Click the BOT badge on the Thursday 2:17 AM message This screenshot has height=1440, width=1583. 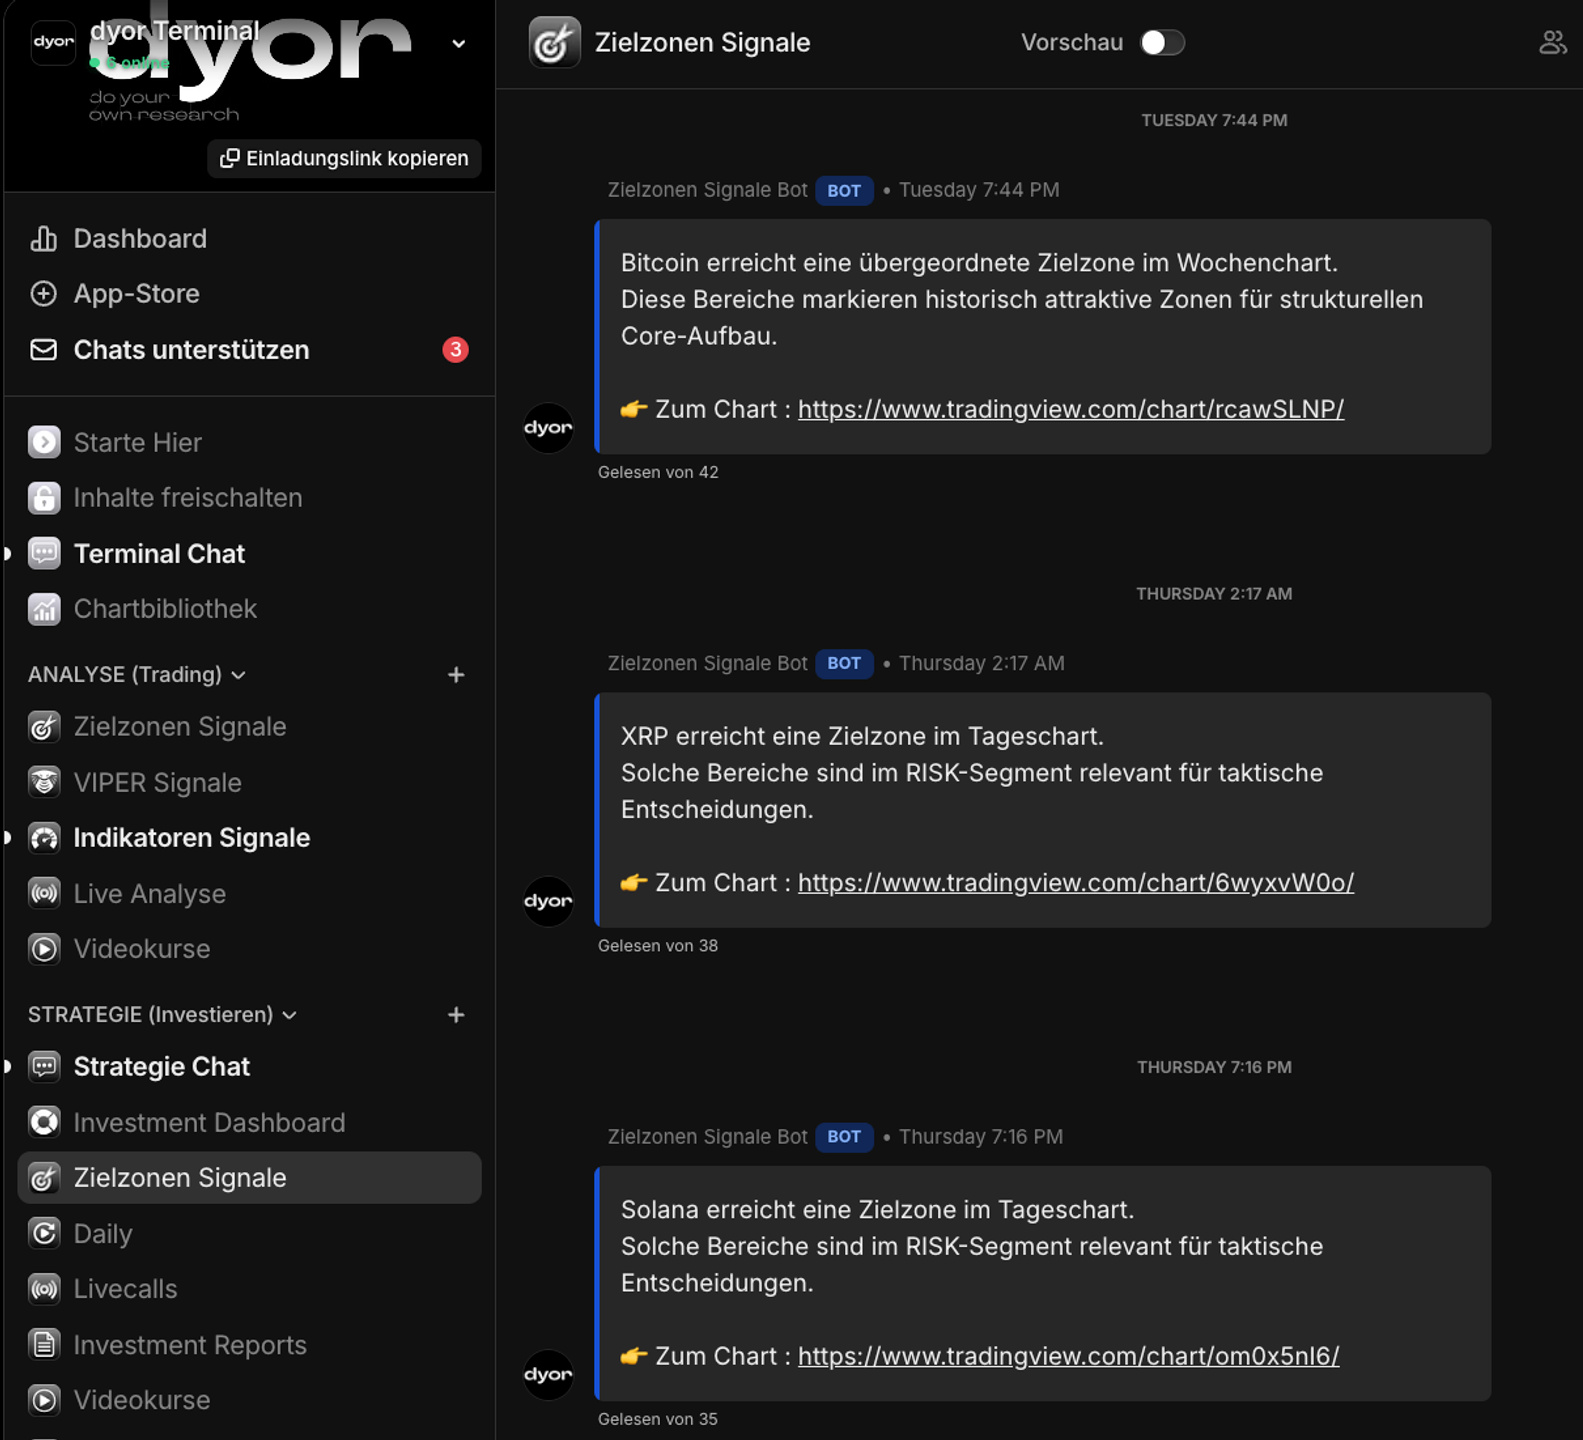pyautogui.click(x=844, y=663)
